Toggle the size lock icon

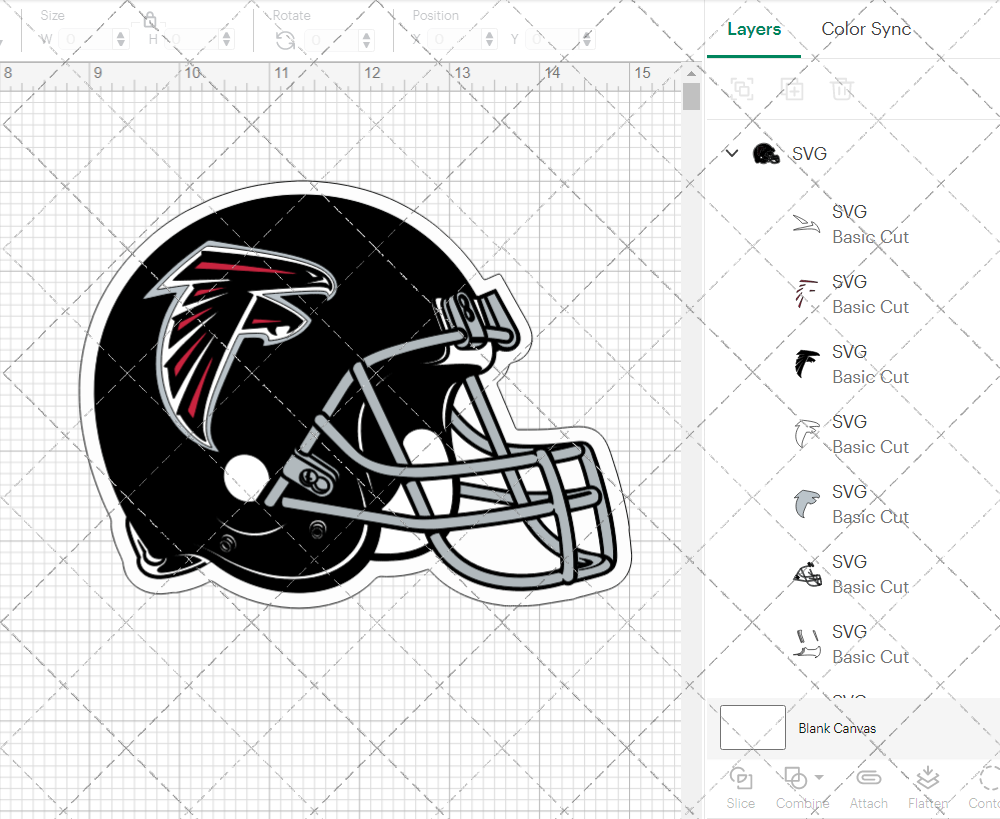pyautogui.click(x=150, y=20)
